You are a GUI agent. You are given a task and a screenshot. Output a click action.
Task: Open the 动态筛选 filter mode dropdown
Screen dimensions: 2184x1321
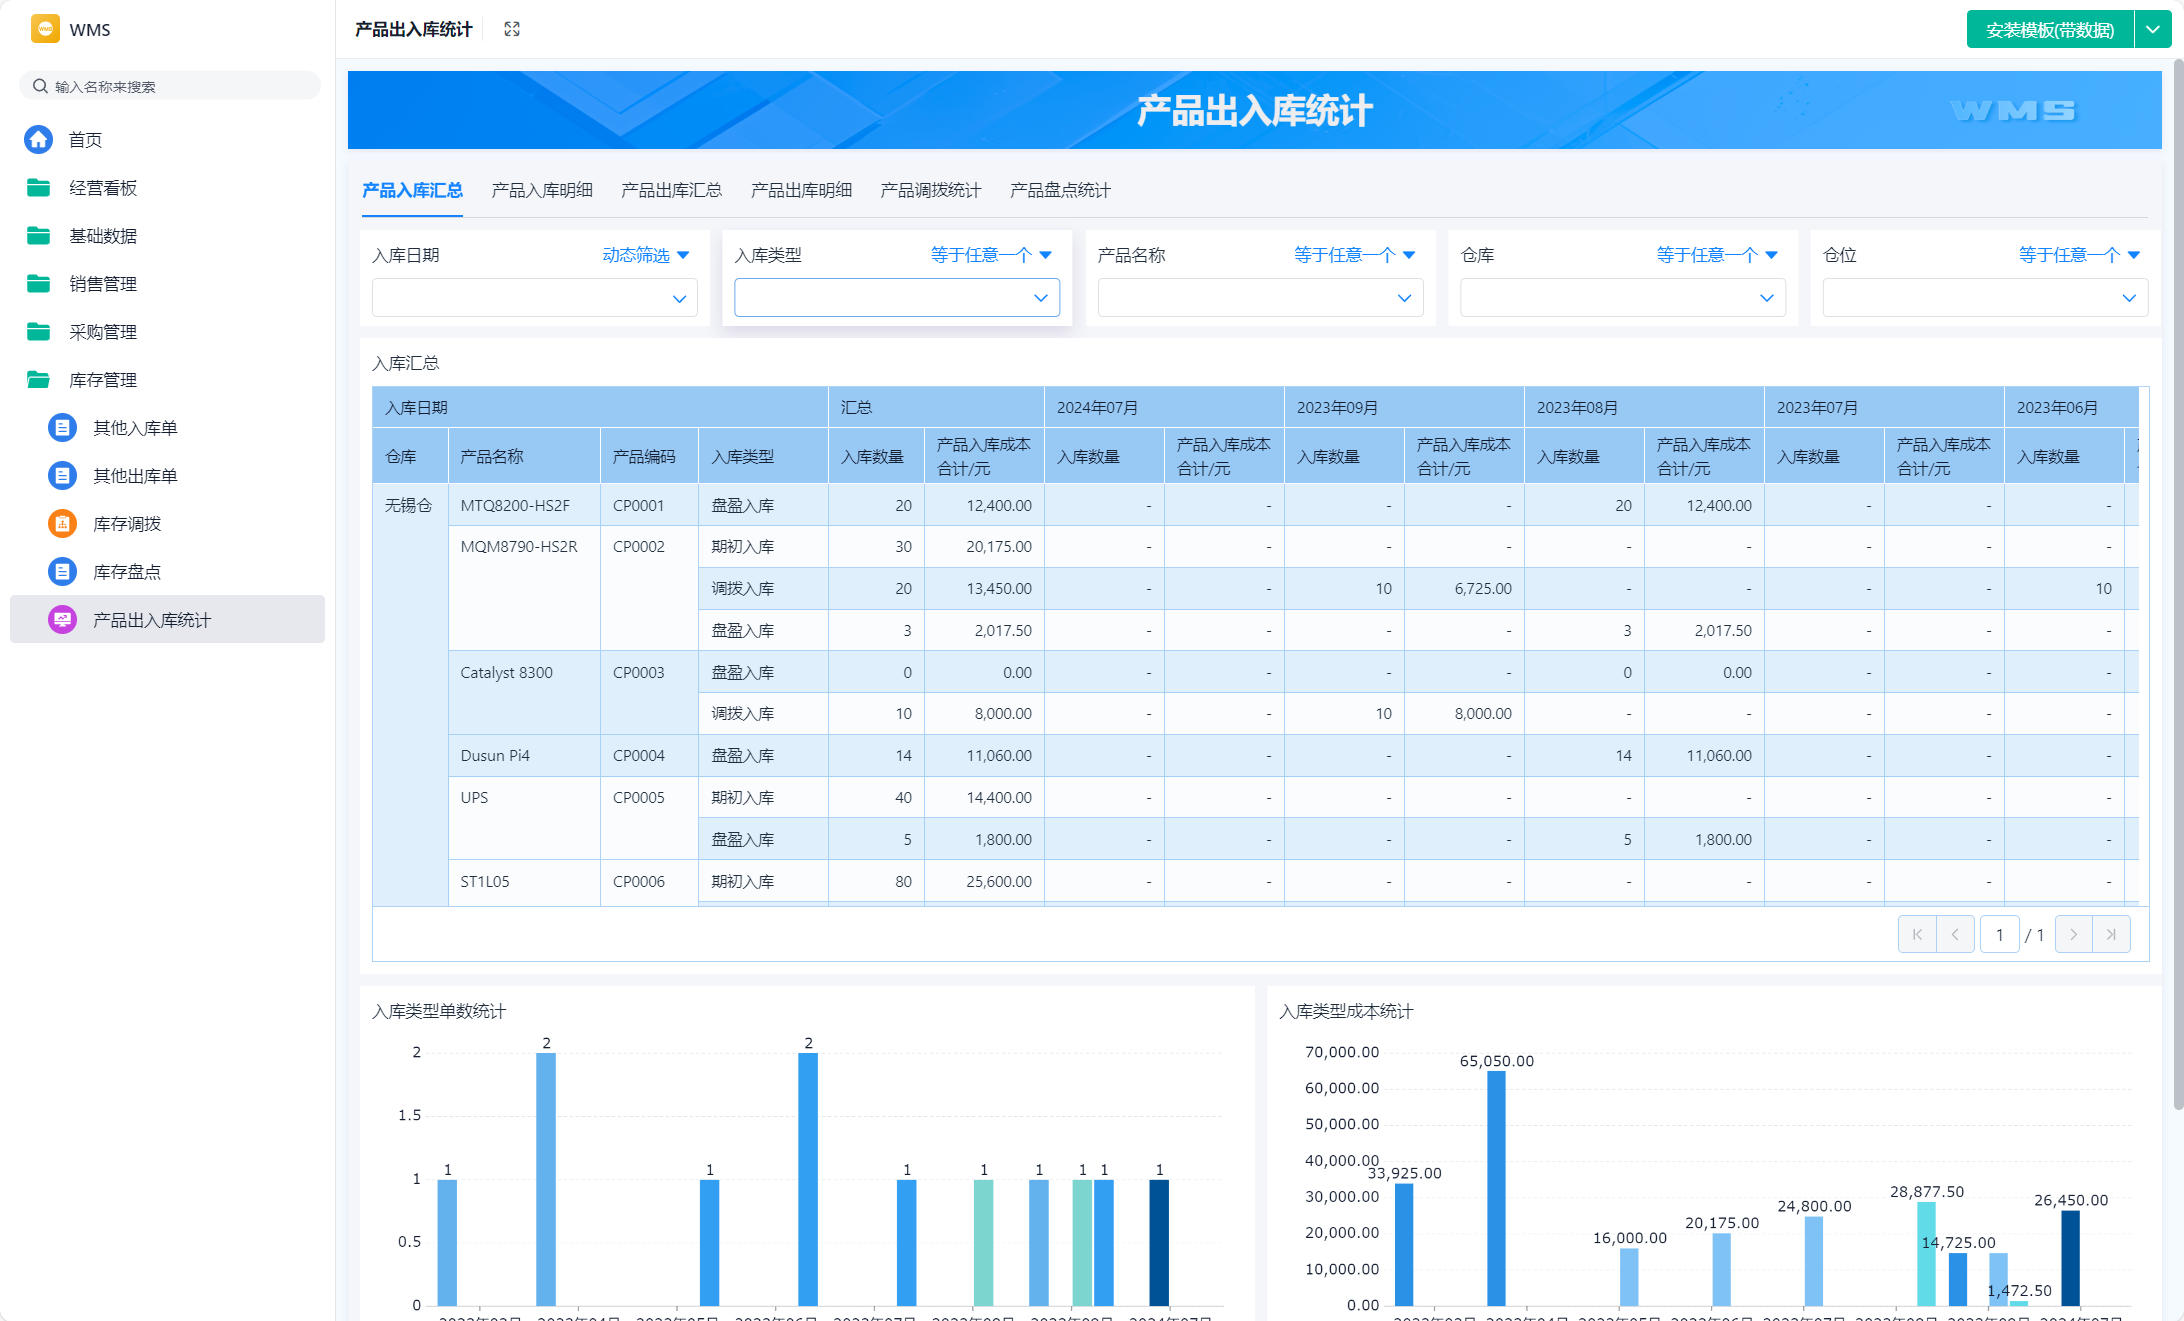[x=646, y=255]
